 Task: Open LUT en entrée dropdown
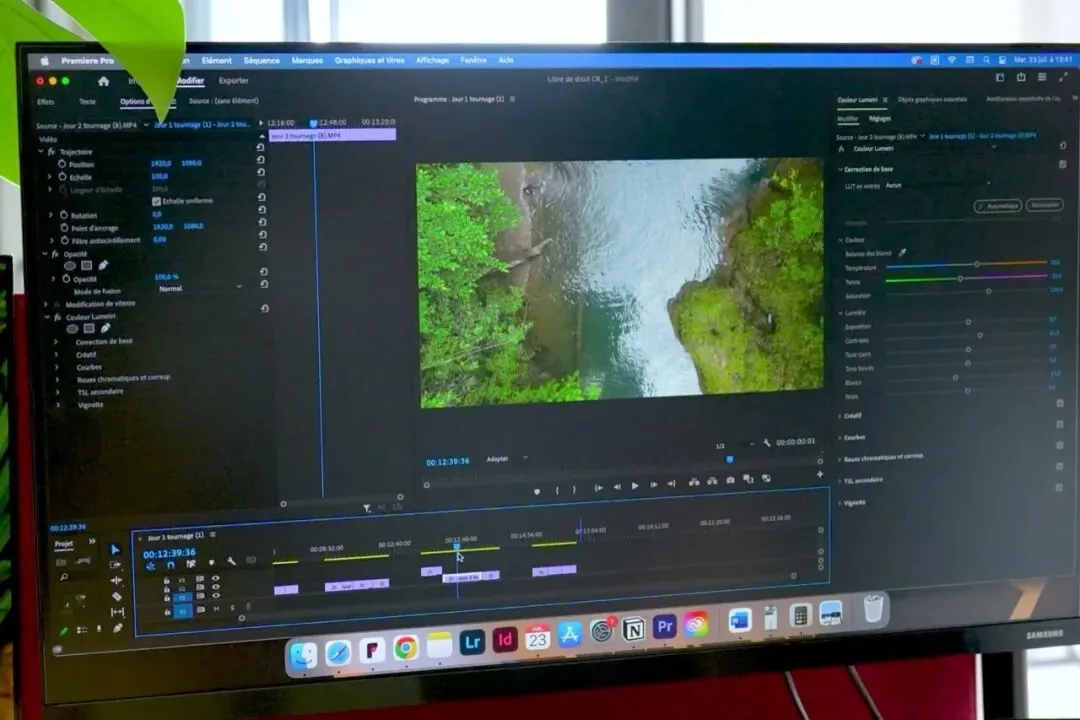pos(938,185)
